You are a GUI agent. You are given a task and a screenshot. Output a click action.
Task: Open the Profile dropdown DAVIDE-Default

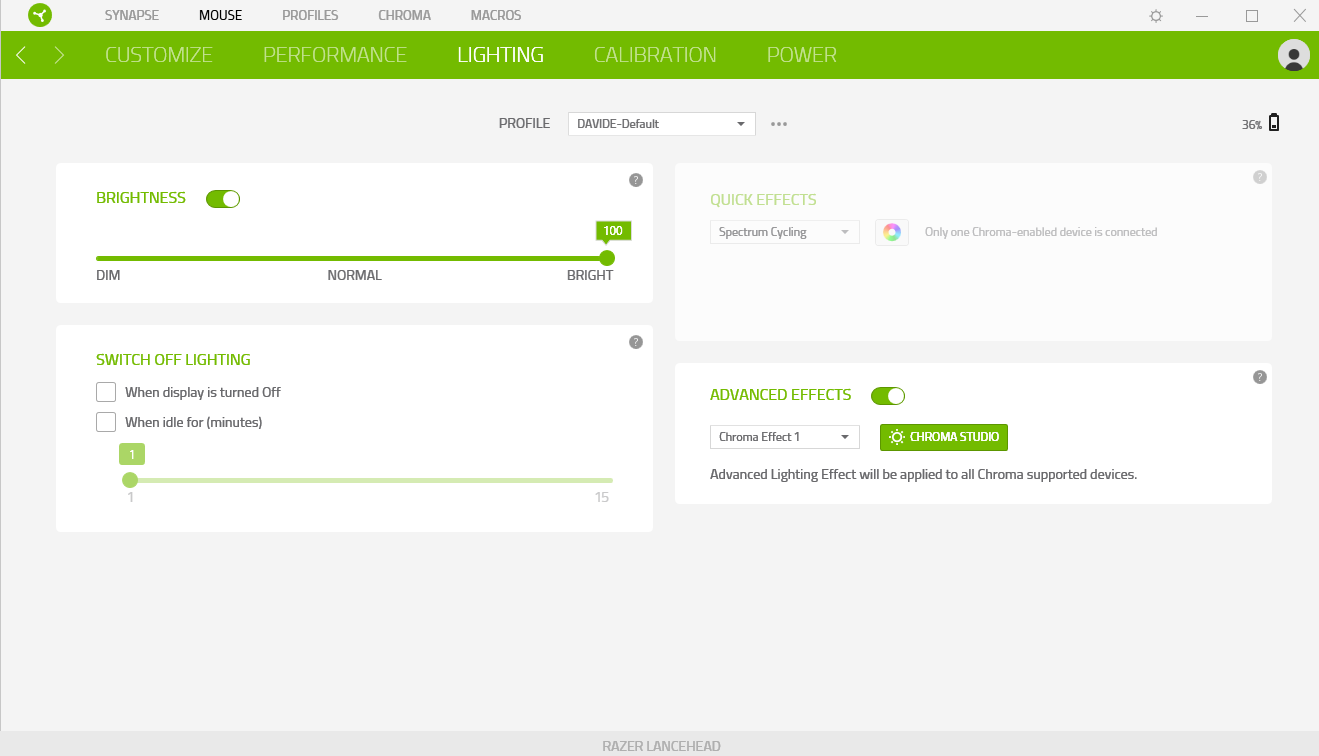662,124
